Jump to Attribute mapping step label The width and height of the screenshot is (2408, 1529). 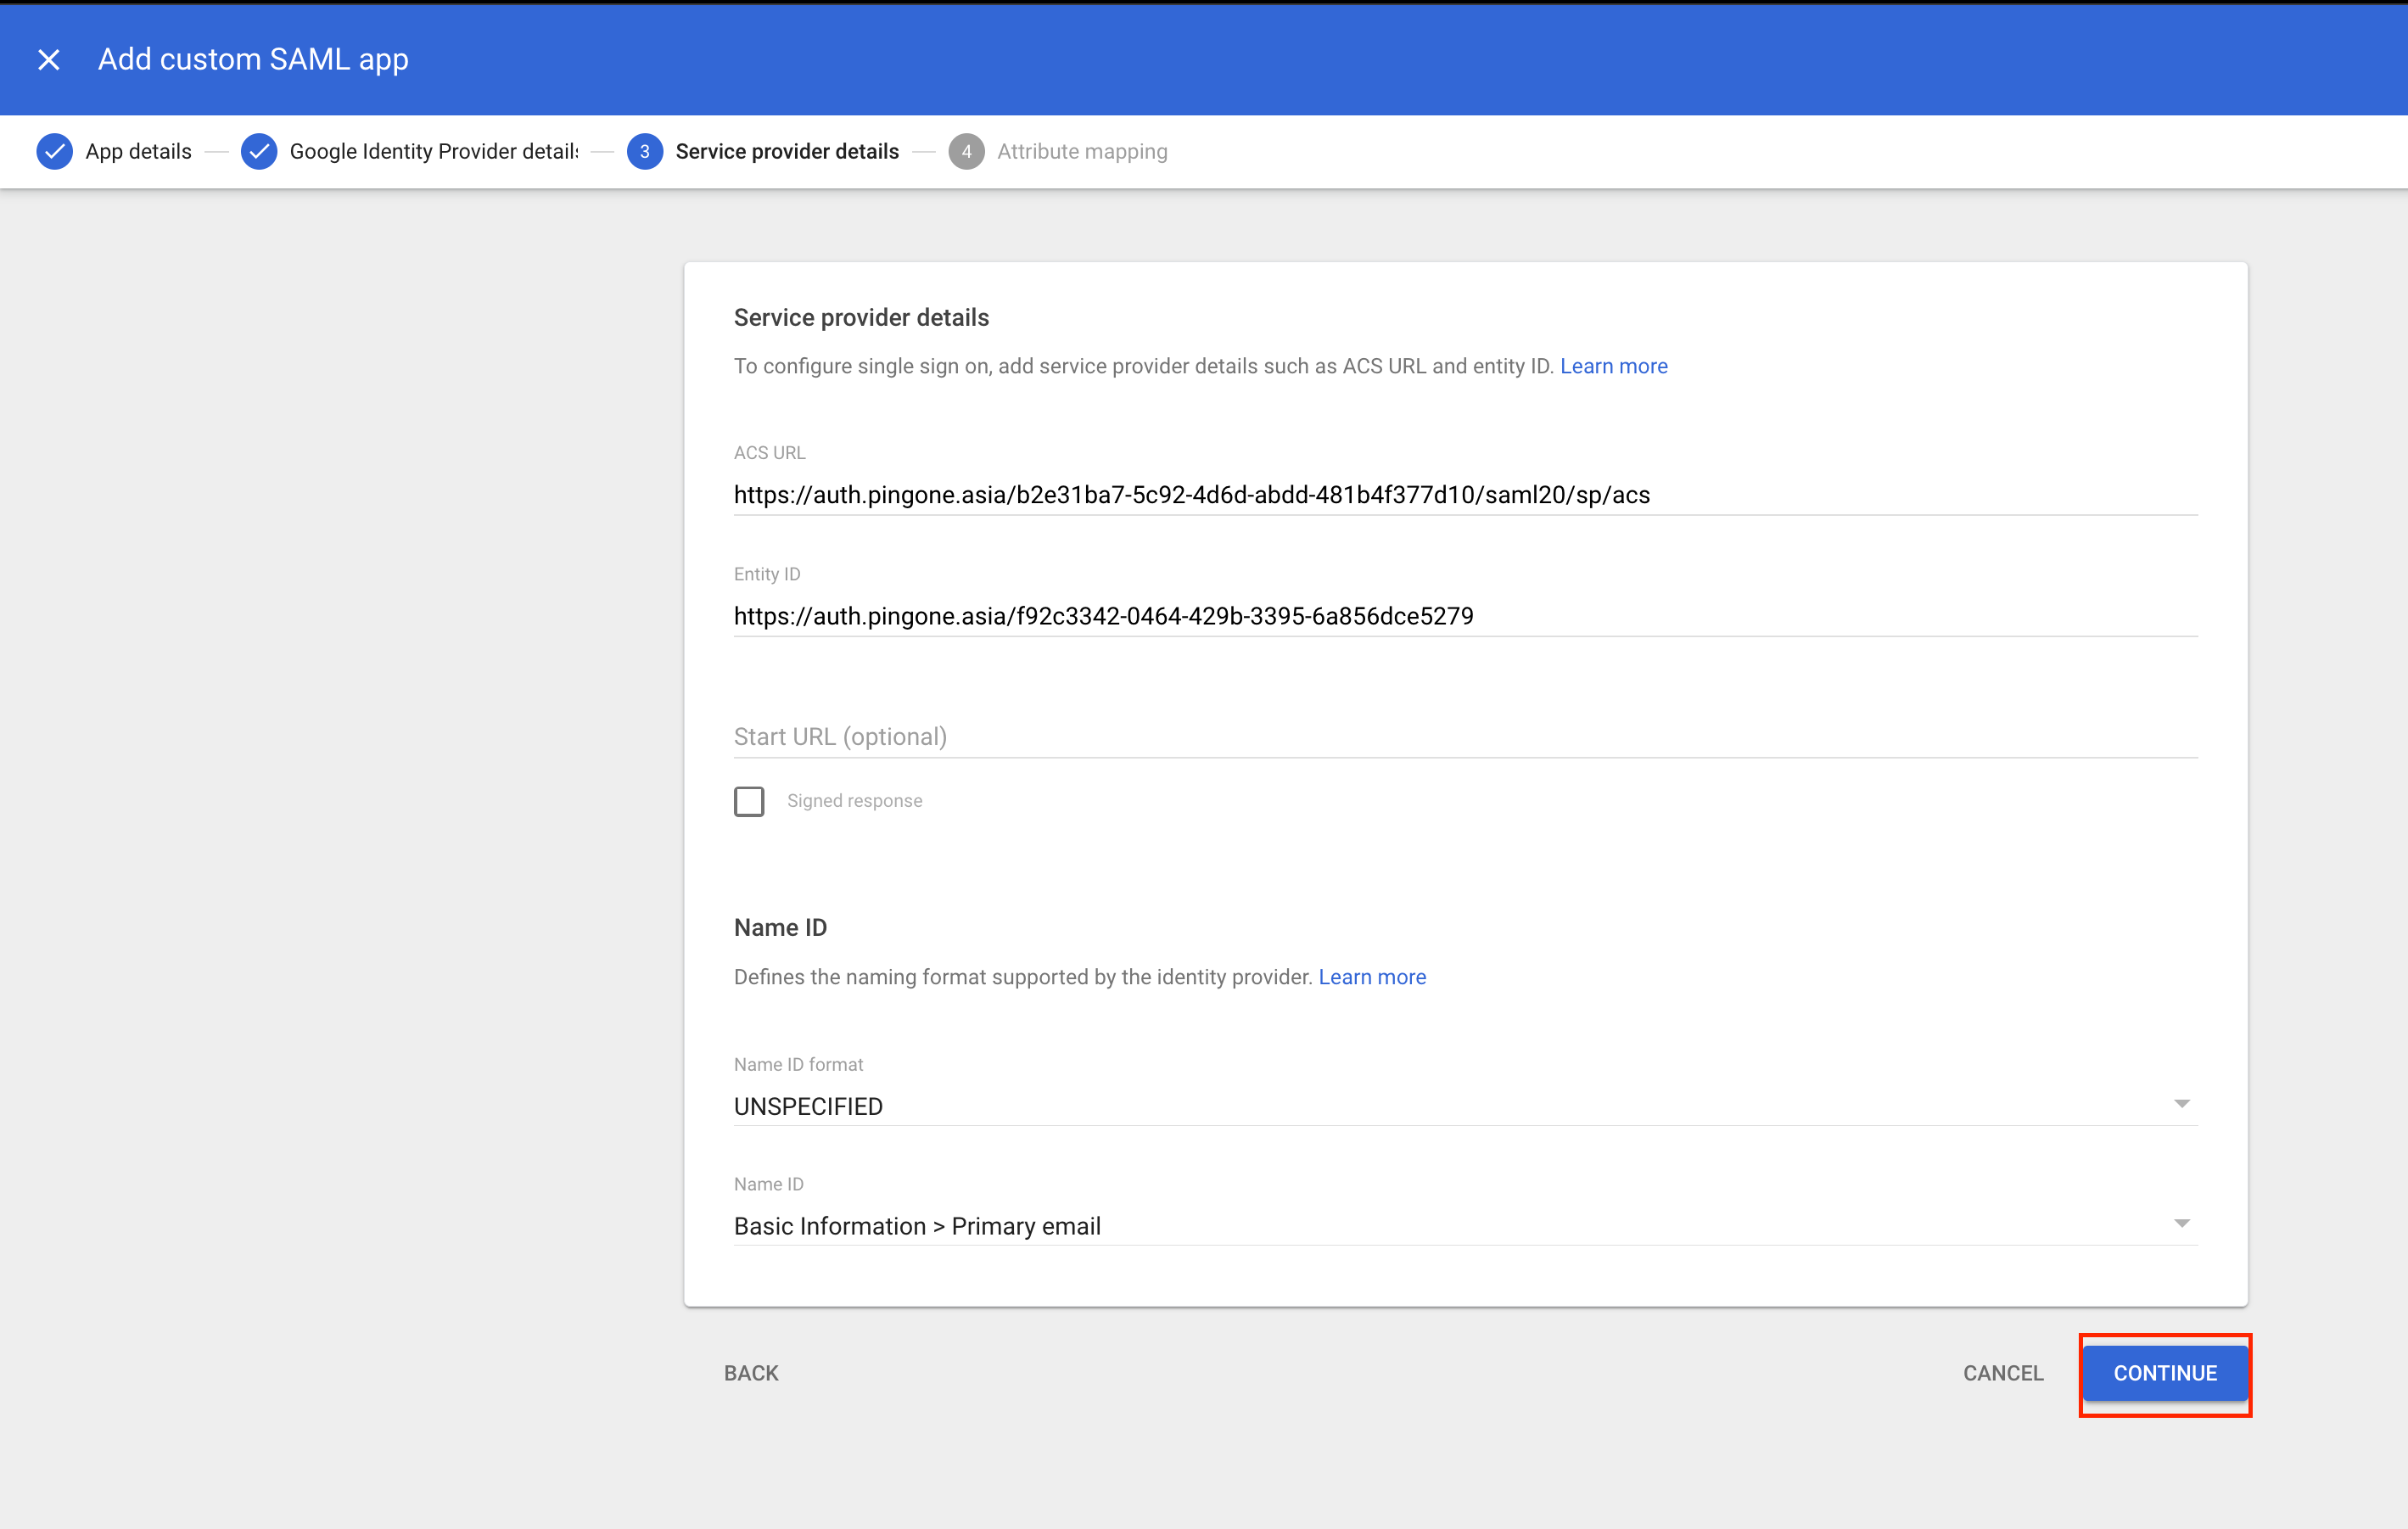pos(1082,151)
